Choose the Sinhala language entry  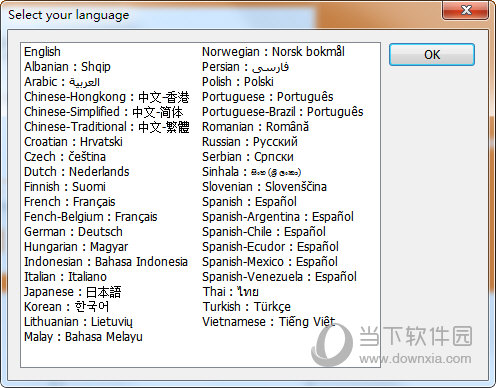[252, 172]
